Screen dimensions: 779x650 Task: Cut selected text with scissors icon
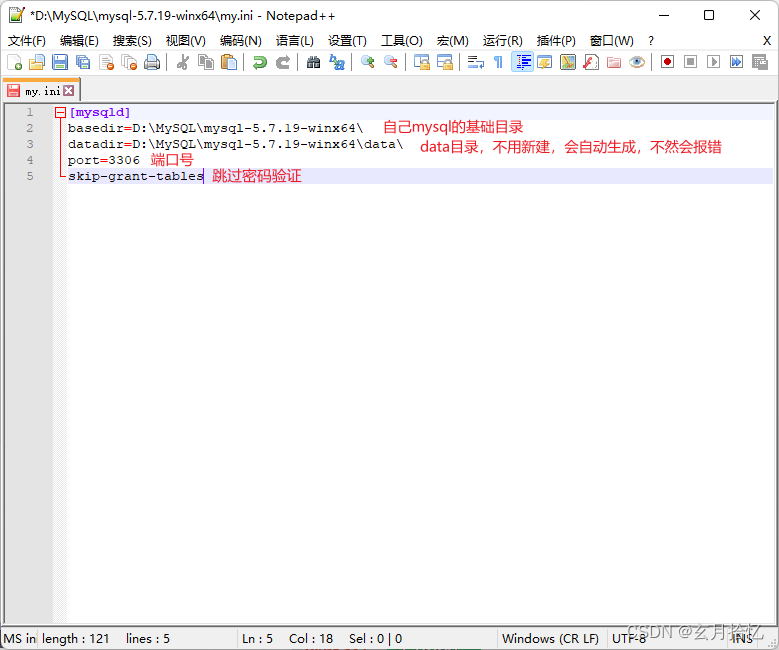coord(182,62)
